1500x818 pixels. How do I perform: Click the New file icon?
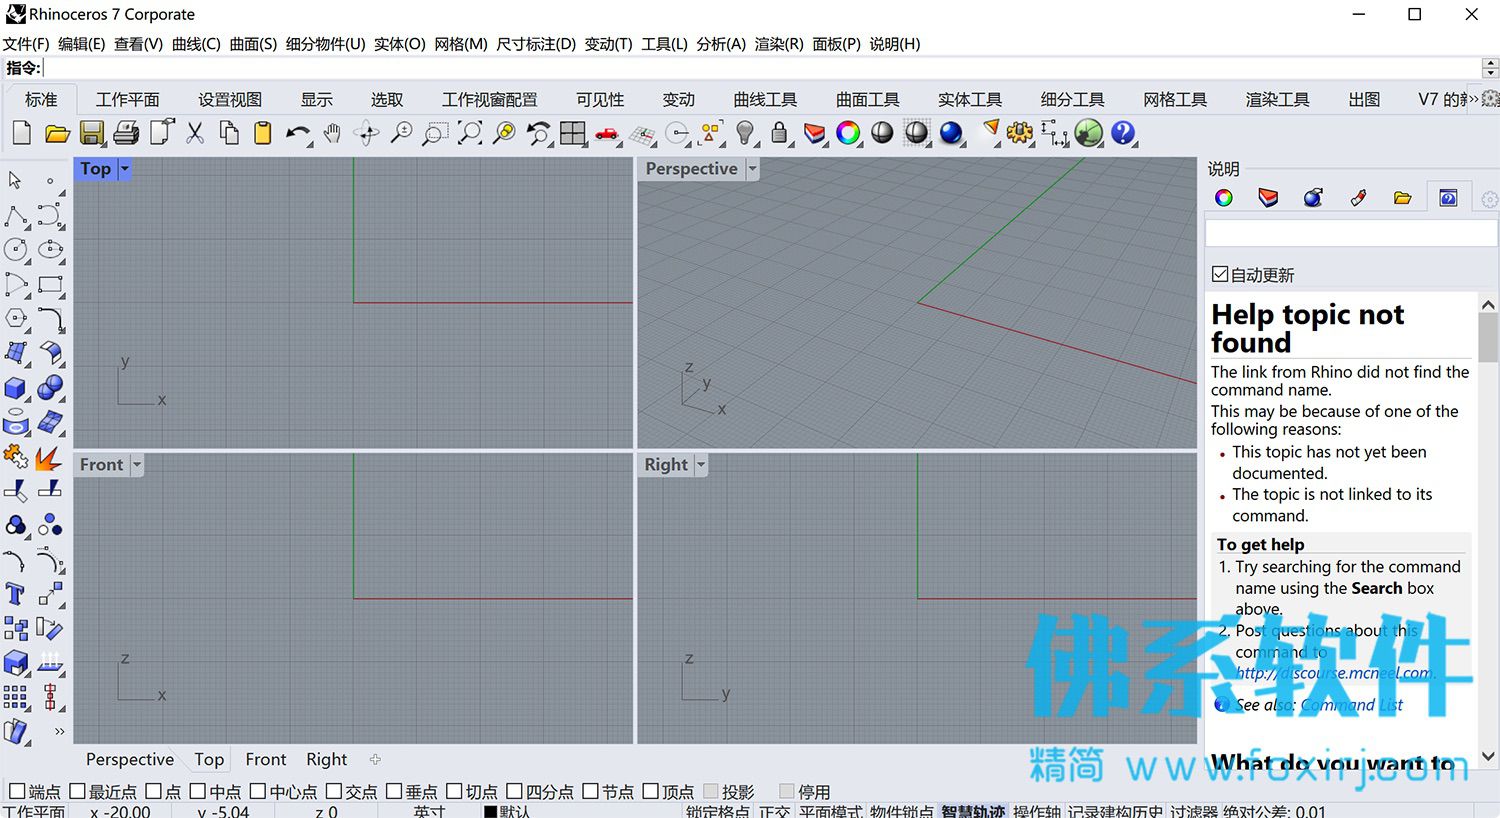pyautogui.click(x=22, y=133)
